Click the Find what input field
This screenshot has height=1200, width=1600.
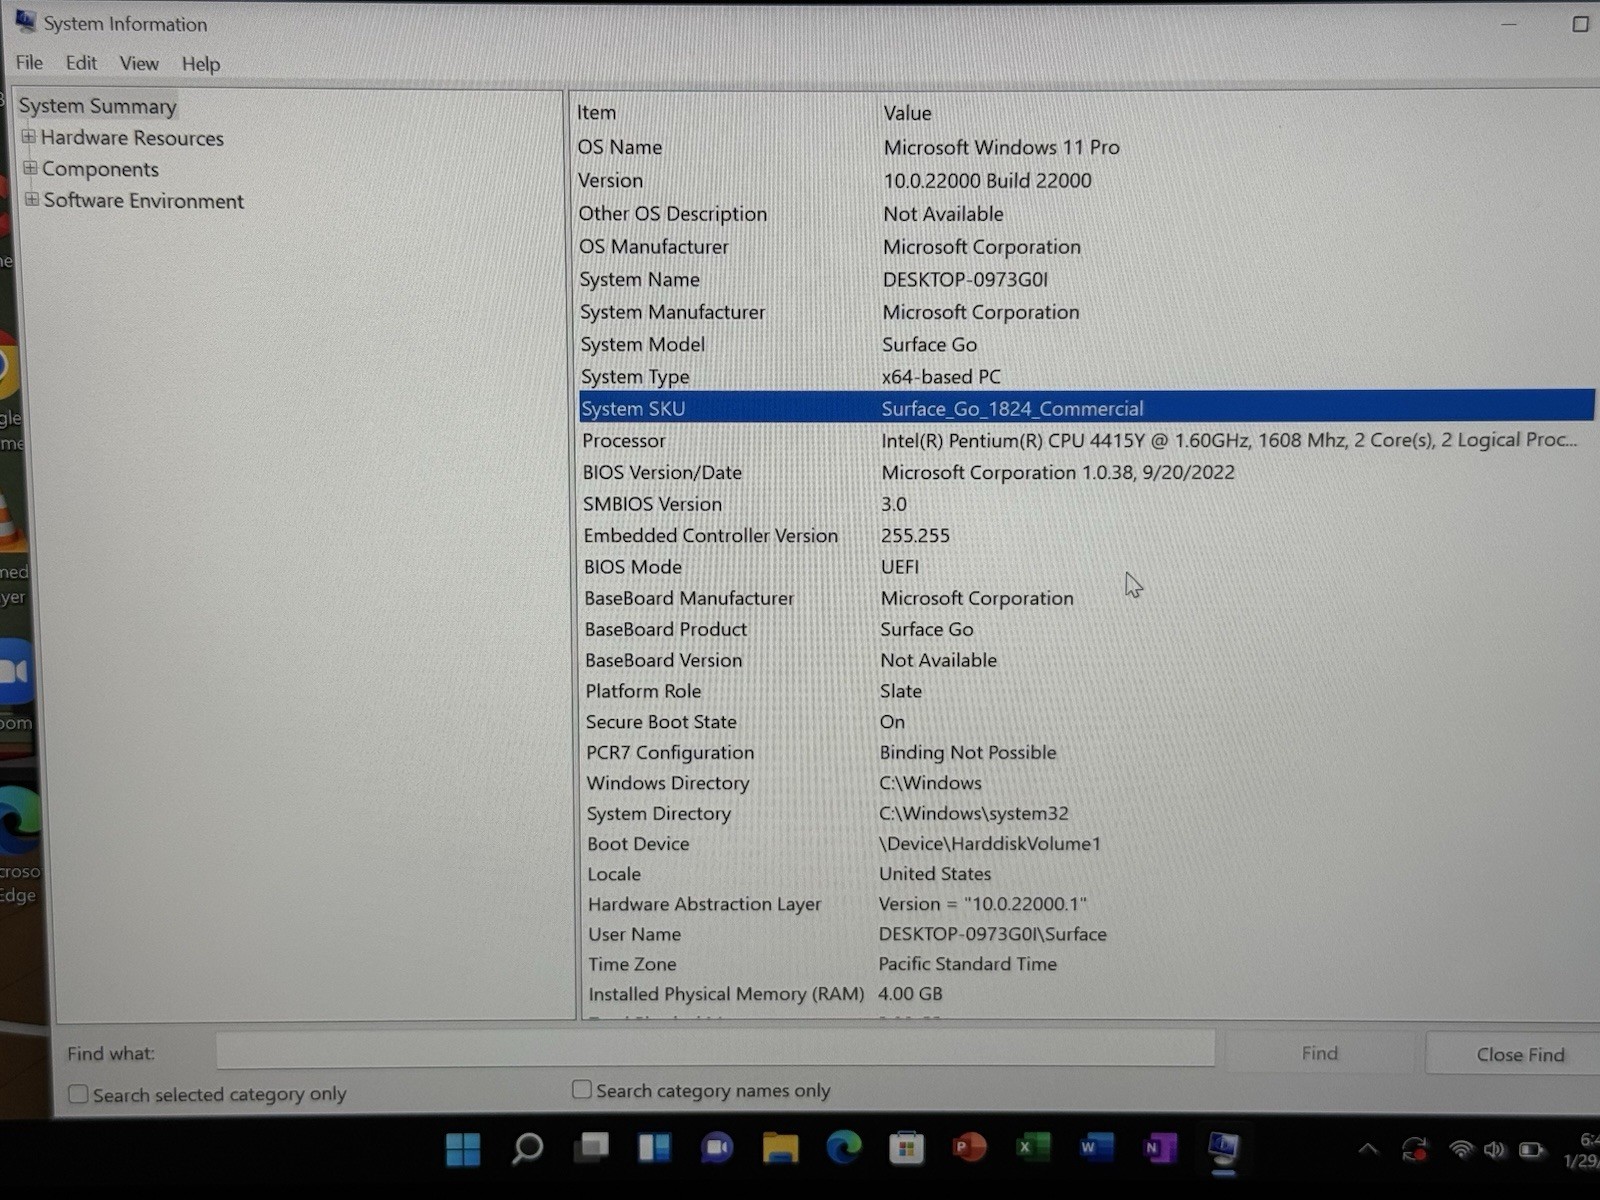[x=715, y=1049]
